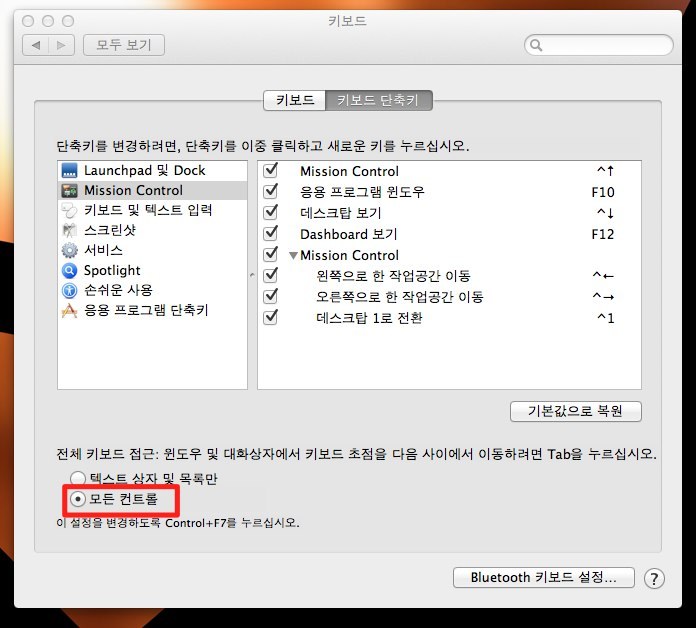696x628 pixels.
Task: Click 기본값으로 복원 button
Action: (x=576, y=411)
